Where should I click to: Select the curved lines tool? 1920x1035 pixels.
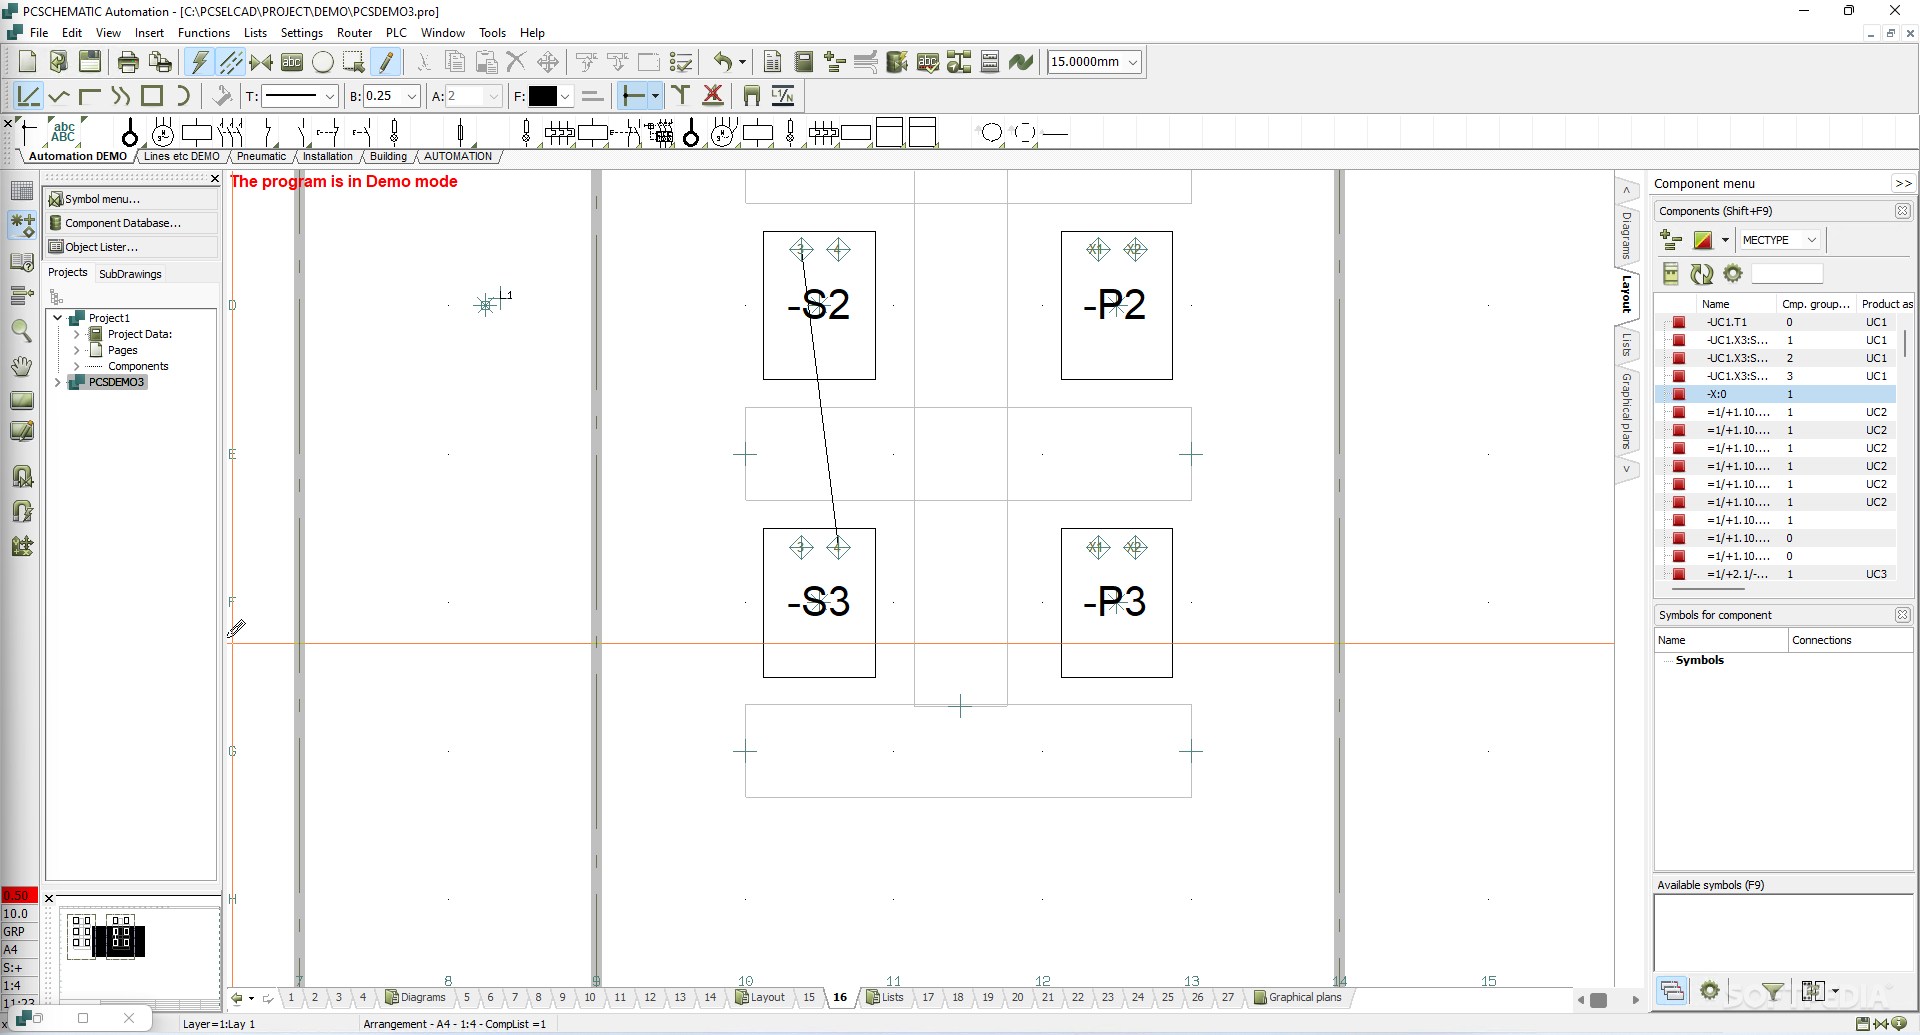pyautogui.click(x=121, y=96)
